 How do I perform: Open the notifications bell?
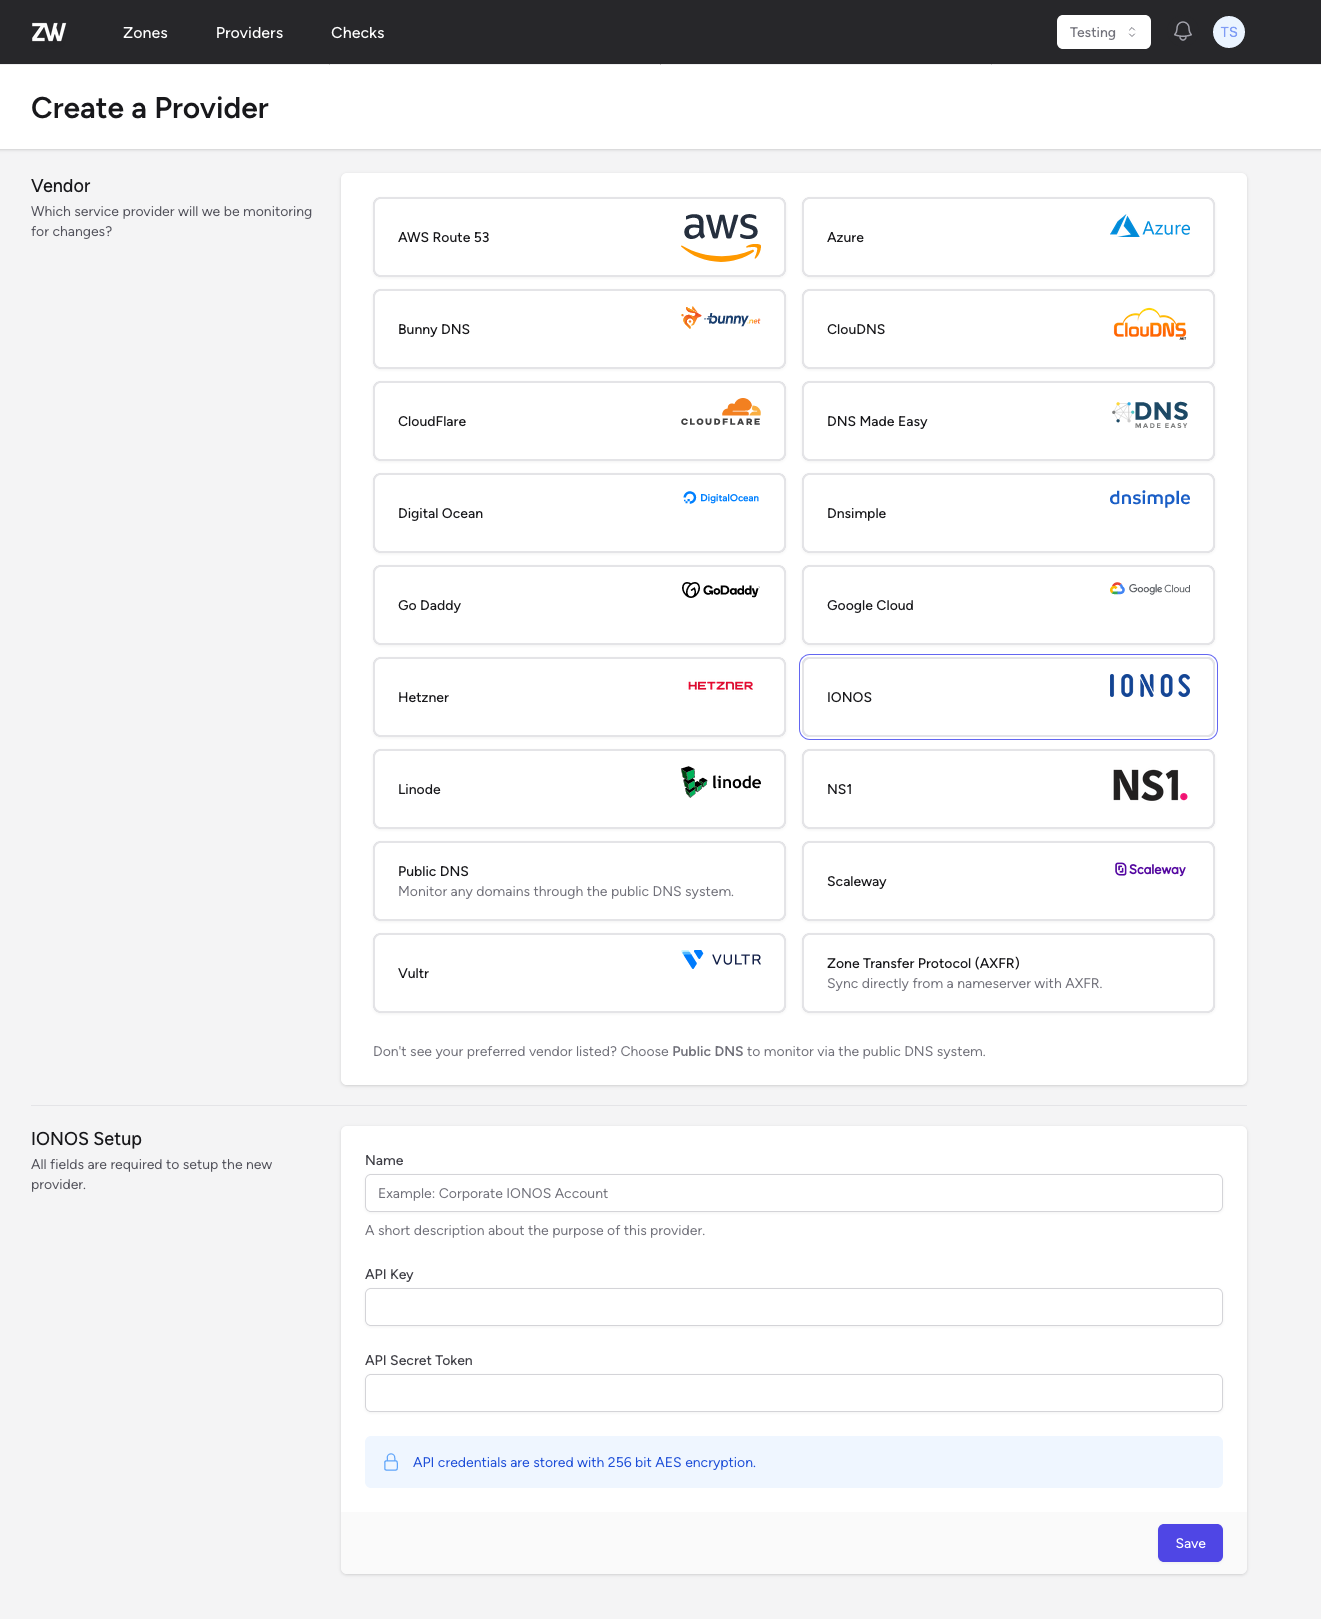1183,32
